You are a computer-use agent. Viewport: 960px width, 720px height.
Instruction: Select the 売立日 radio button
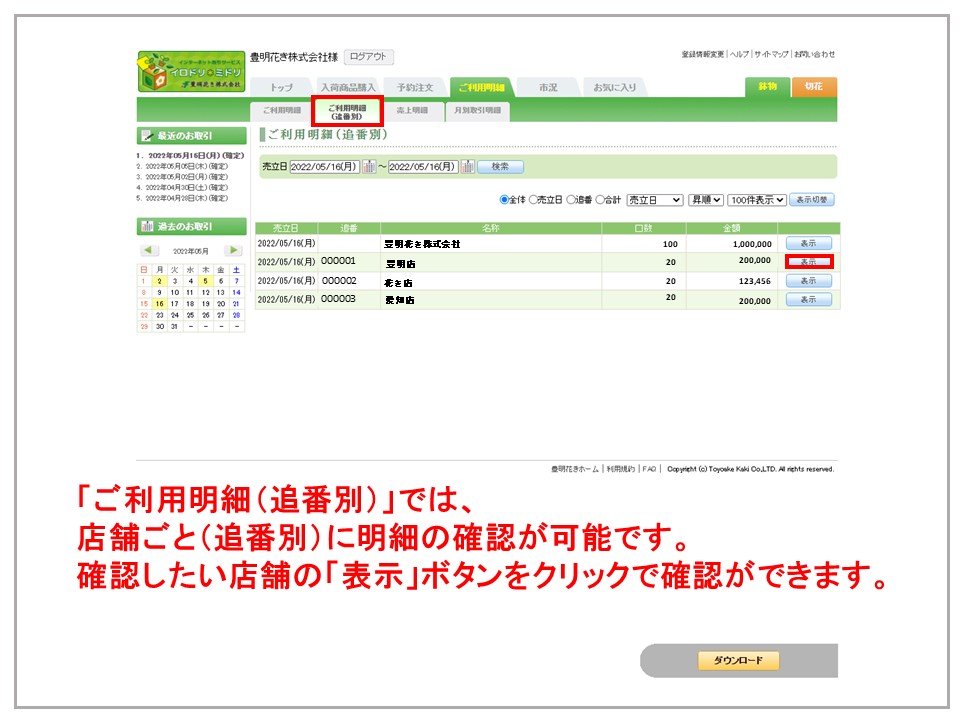click(x=533, y=200)
